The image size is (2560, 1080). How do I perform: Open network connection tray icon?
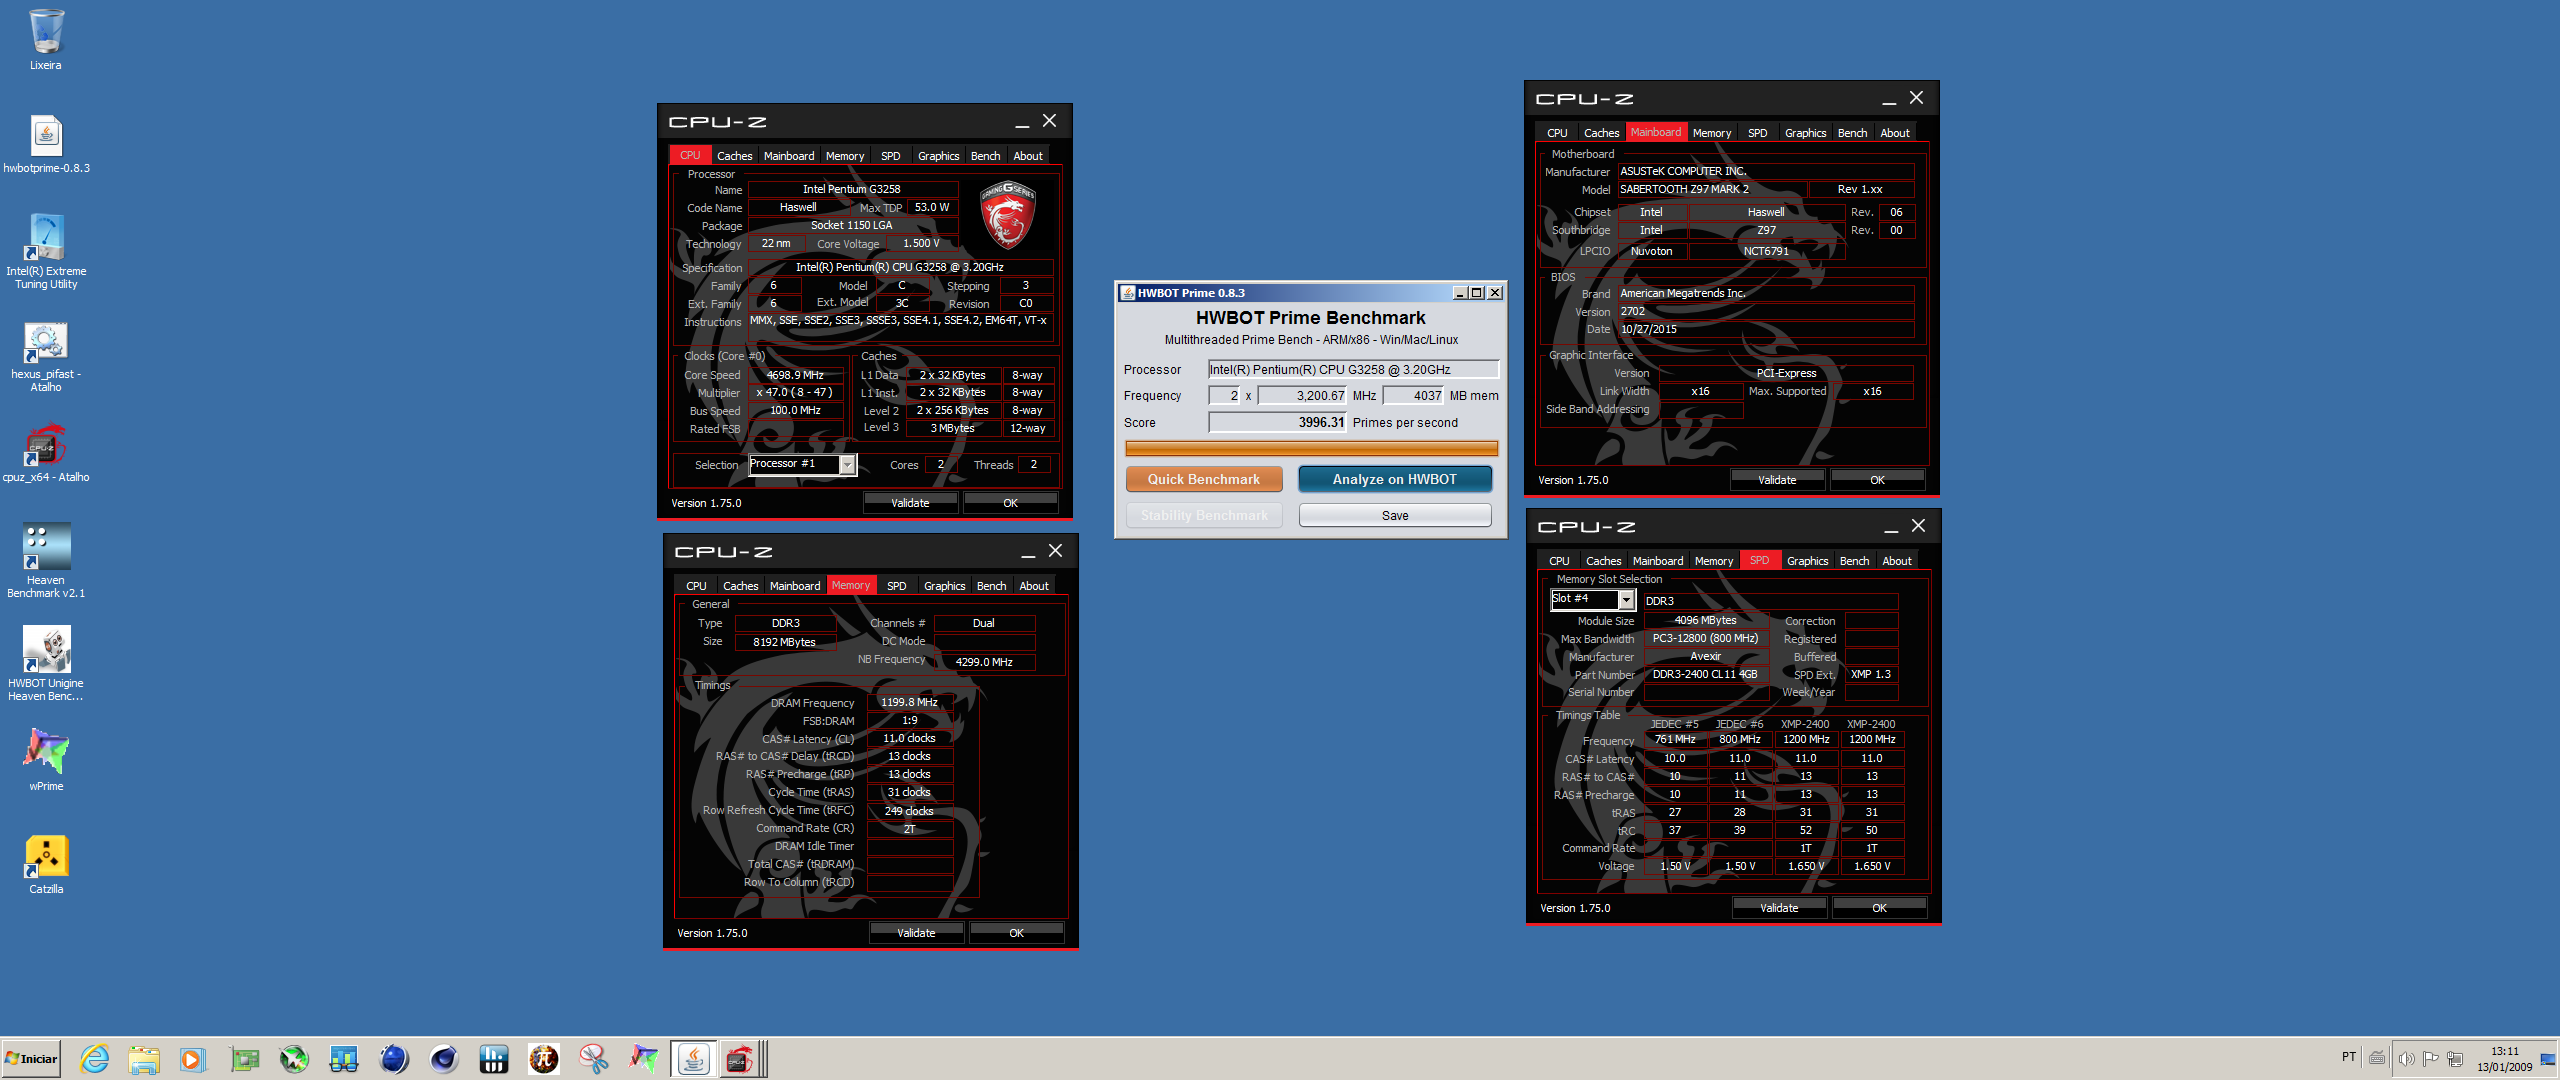pos(2454,1059)
